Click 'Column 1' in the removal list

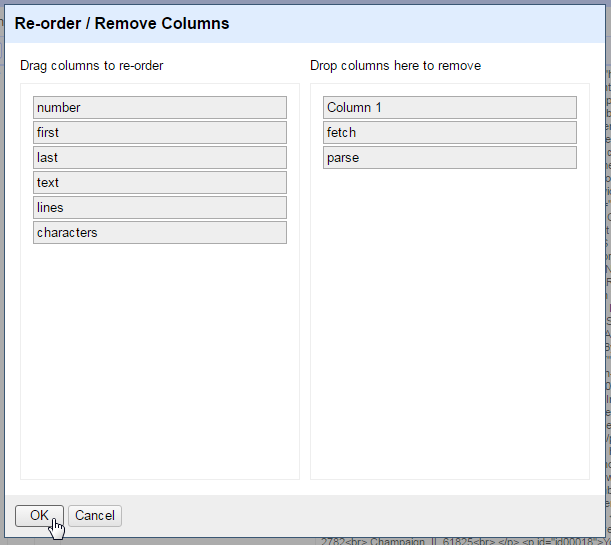449,108
